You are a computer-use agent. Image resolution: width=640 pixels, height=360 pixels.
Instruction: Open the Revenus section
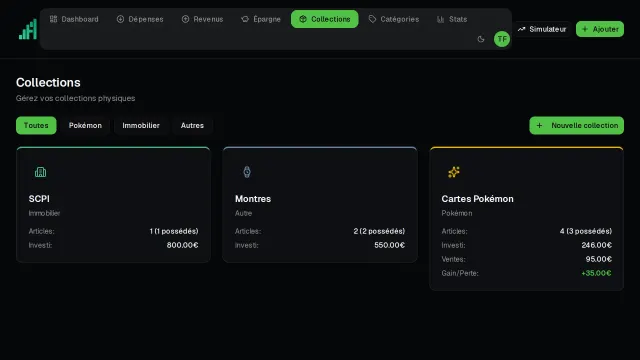point(202,19)
